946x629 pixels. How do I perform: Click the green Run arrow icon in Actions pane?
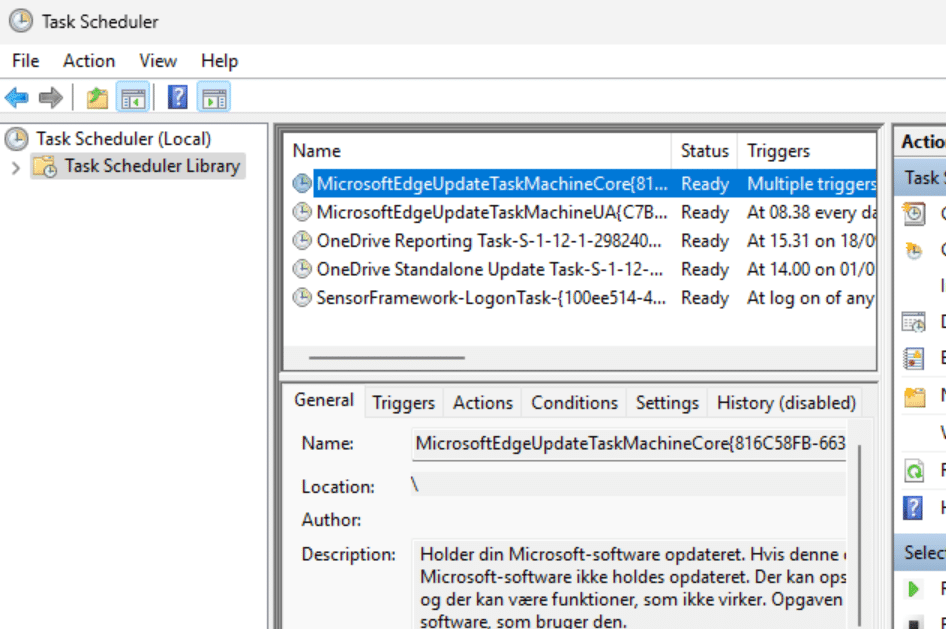pos(913,588)
